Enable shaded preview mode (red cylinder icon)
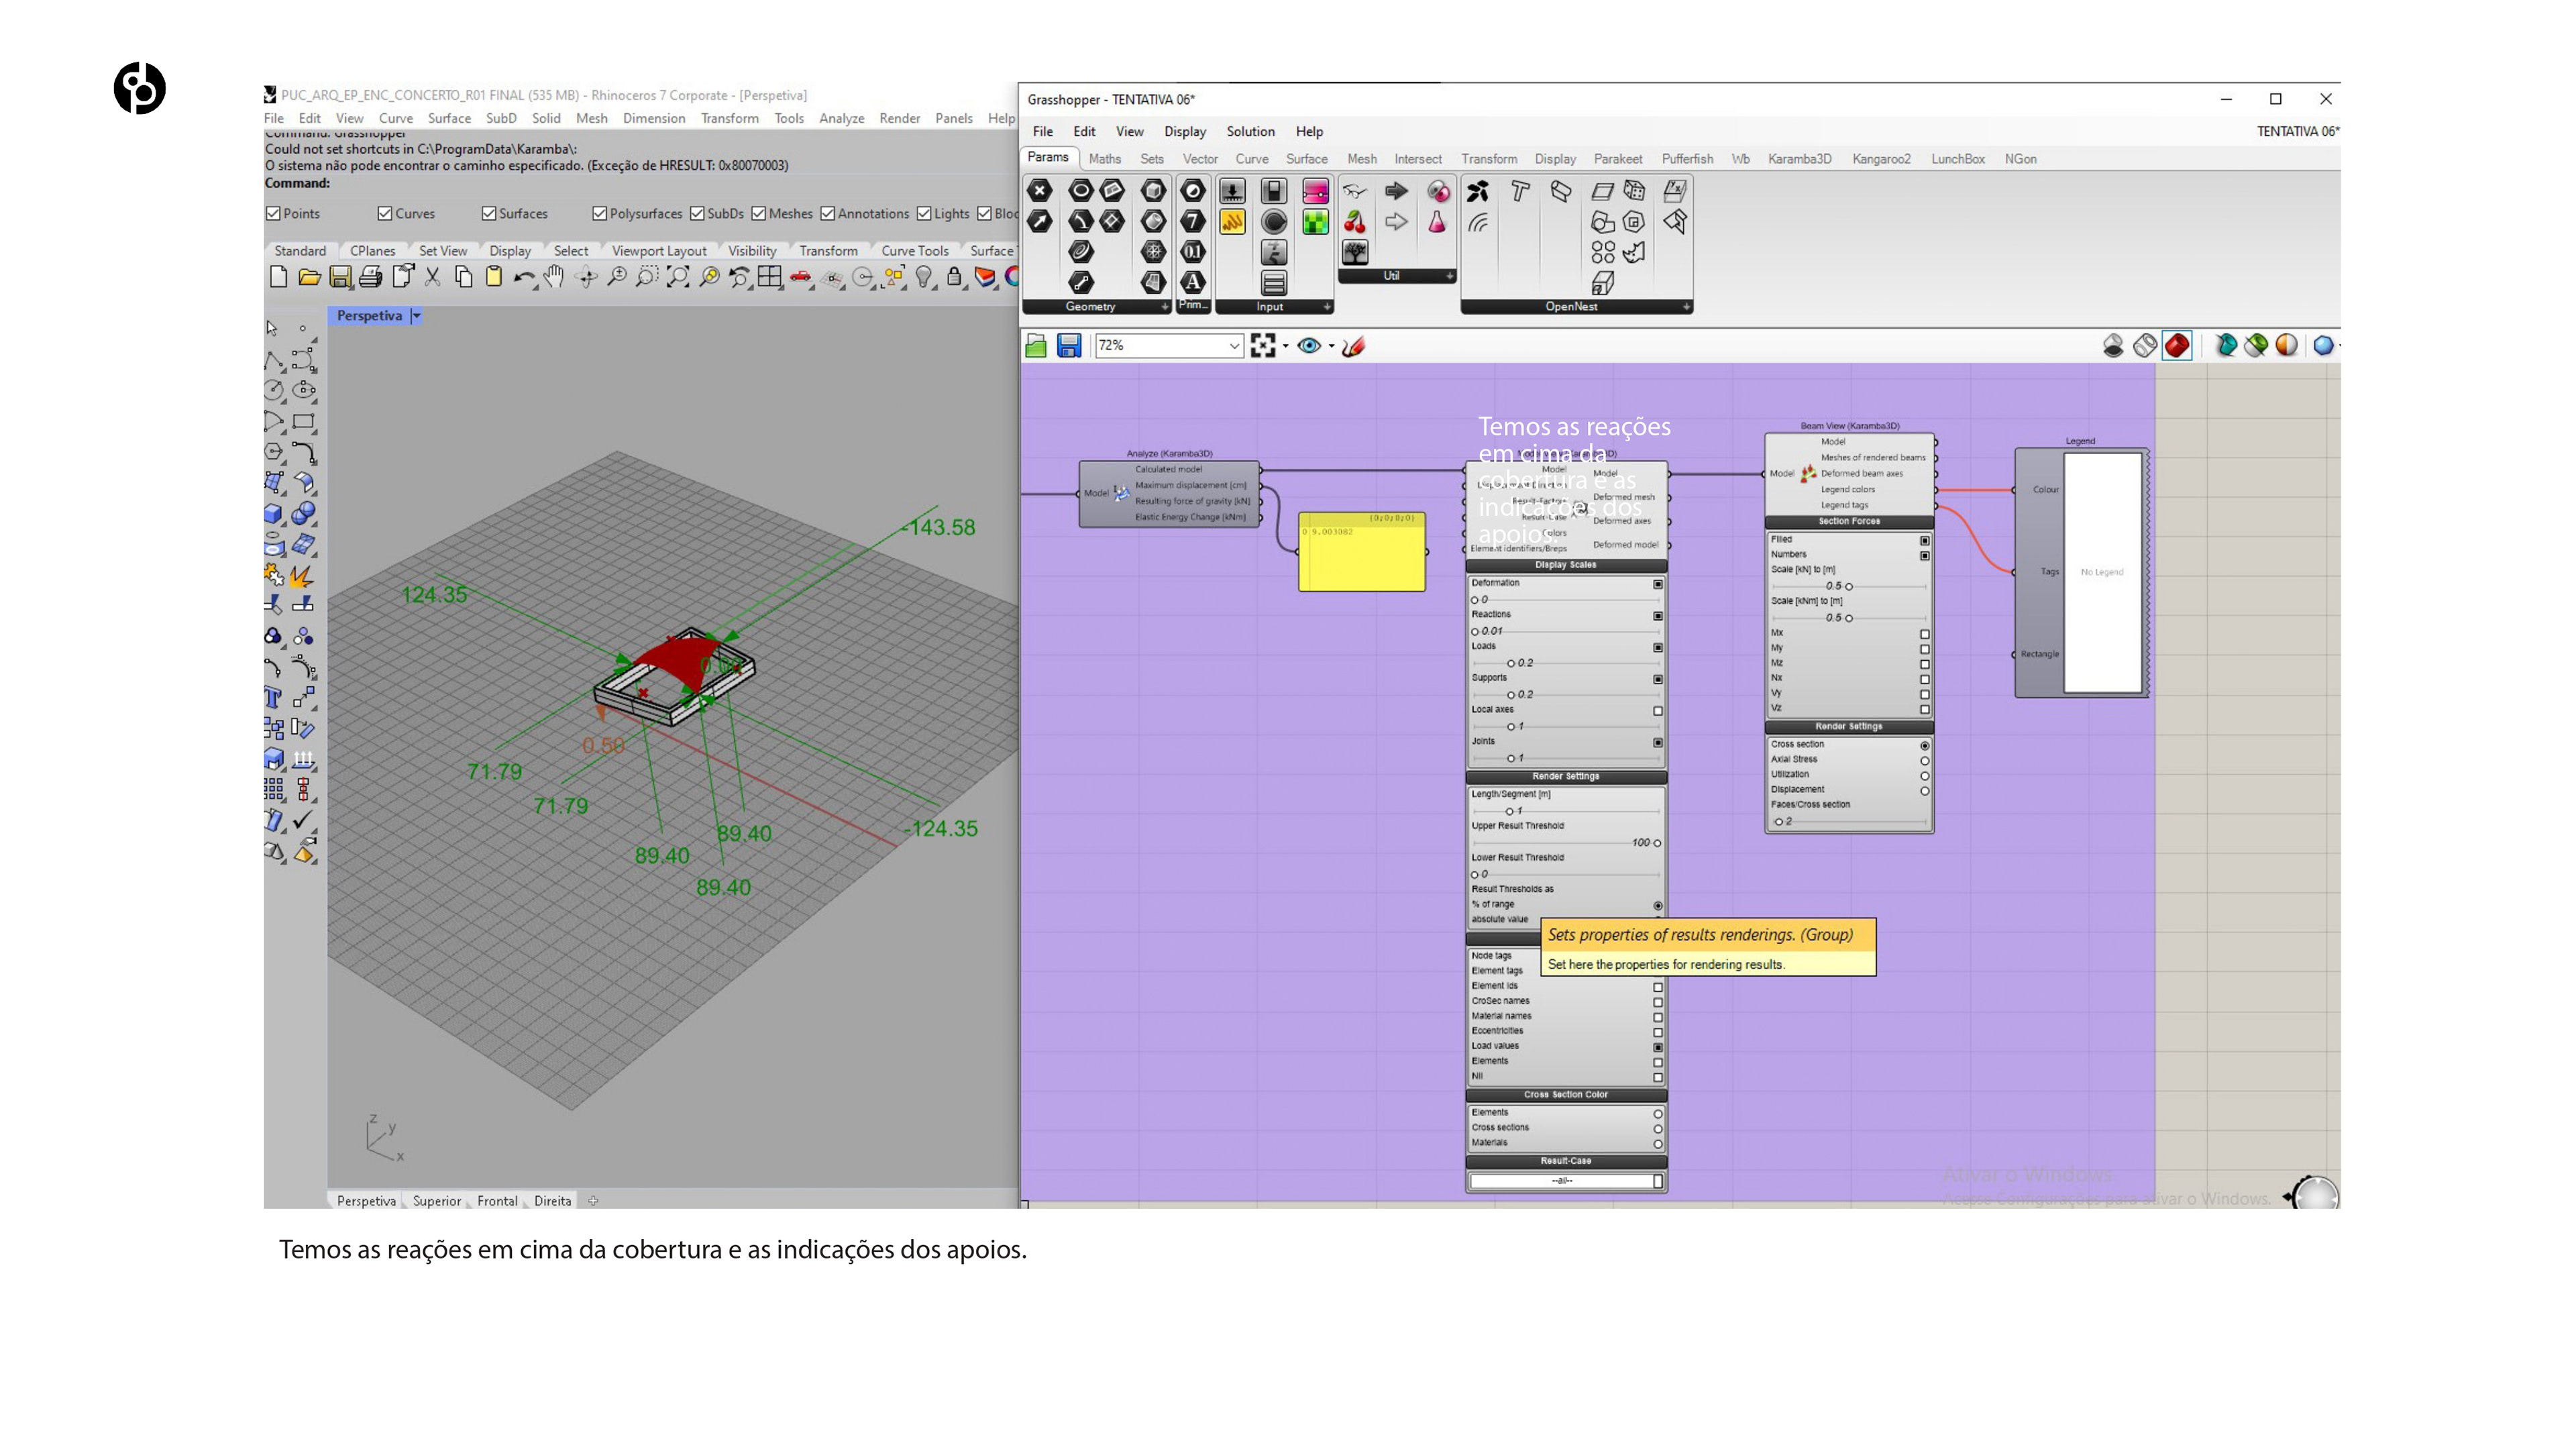The image size is (2576, 1449). pyautogui.click(x=2176, y=346)
